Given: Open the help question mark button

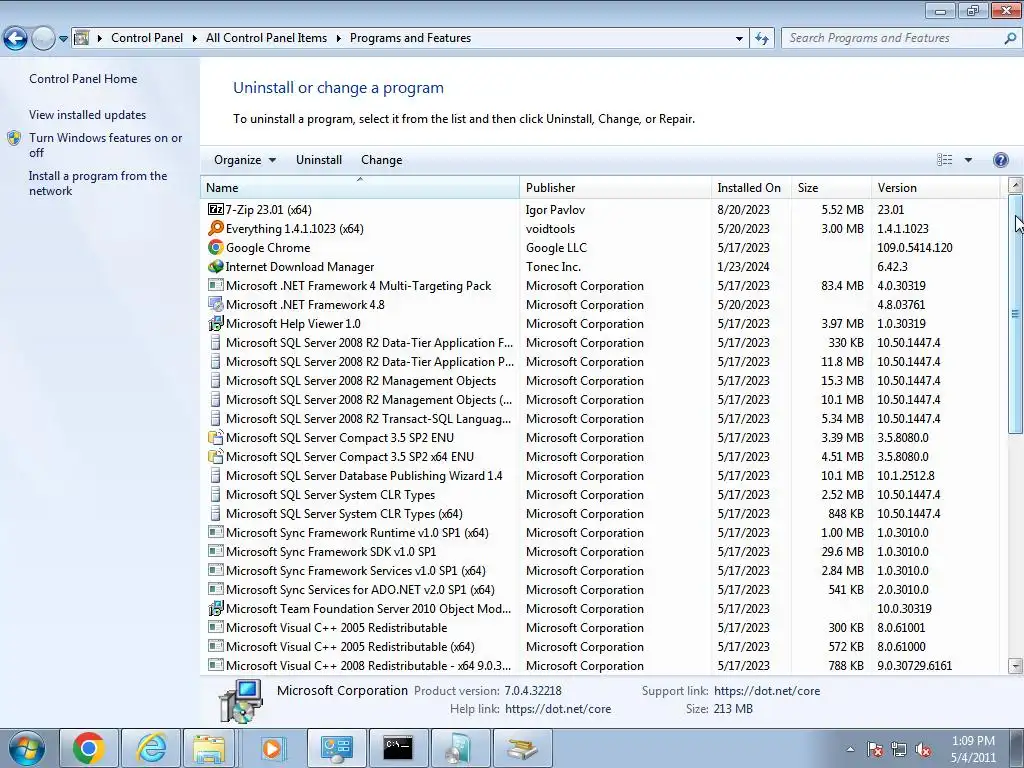Looking at the screenshot, I should [1000, 160].
